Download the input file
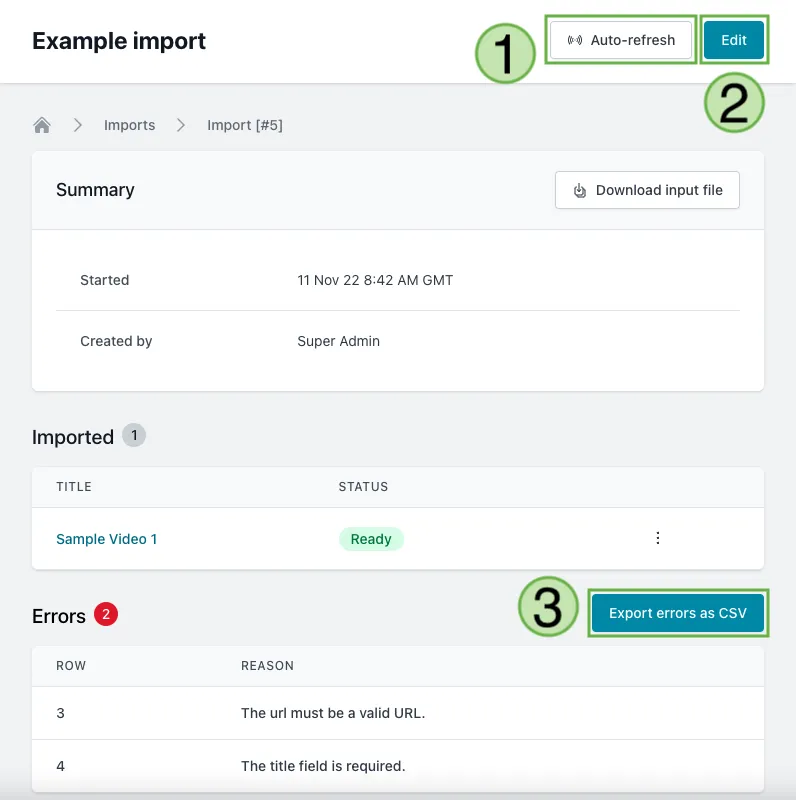 647,190
